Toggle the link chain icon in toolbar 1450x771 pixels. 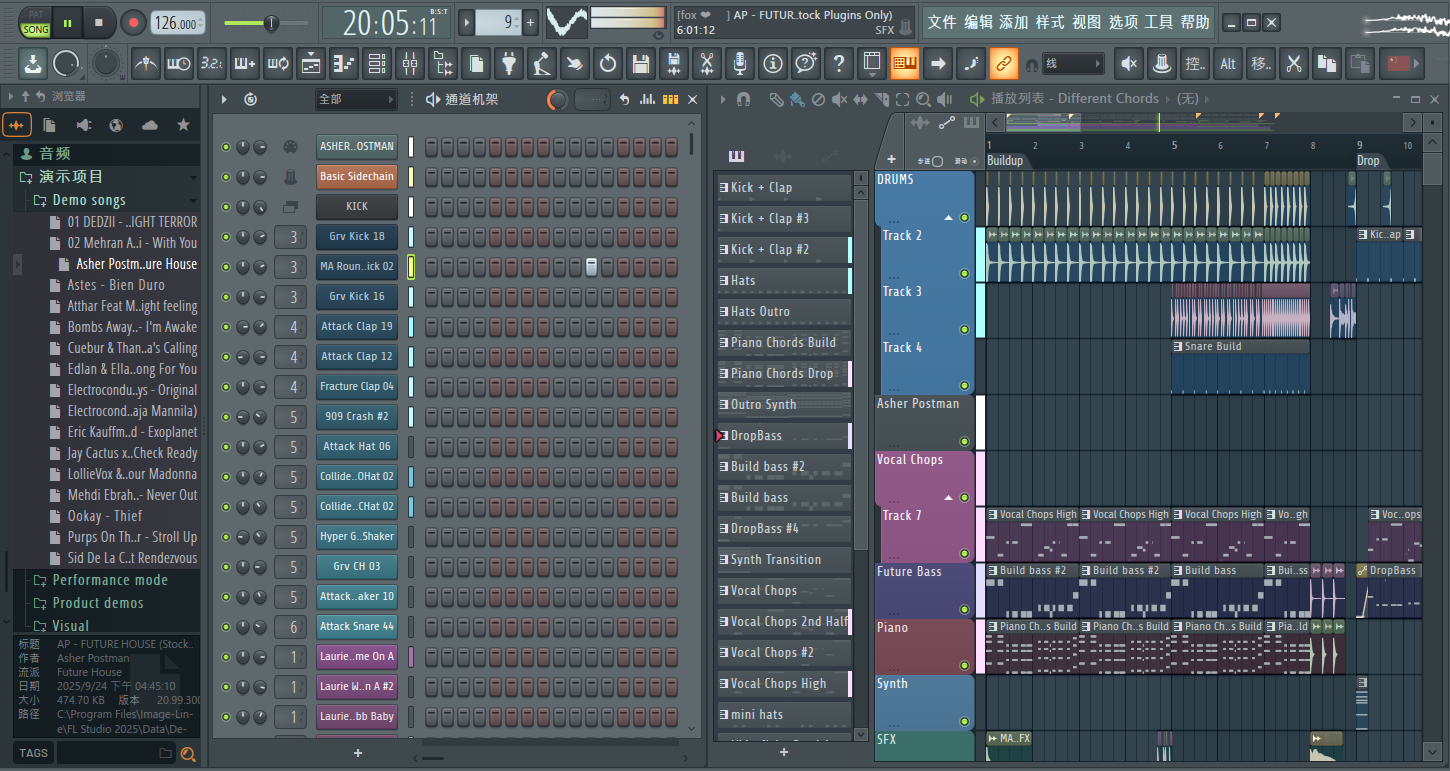point(1003,64)
